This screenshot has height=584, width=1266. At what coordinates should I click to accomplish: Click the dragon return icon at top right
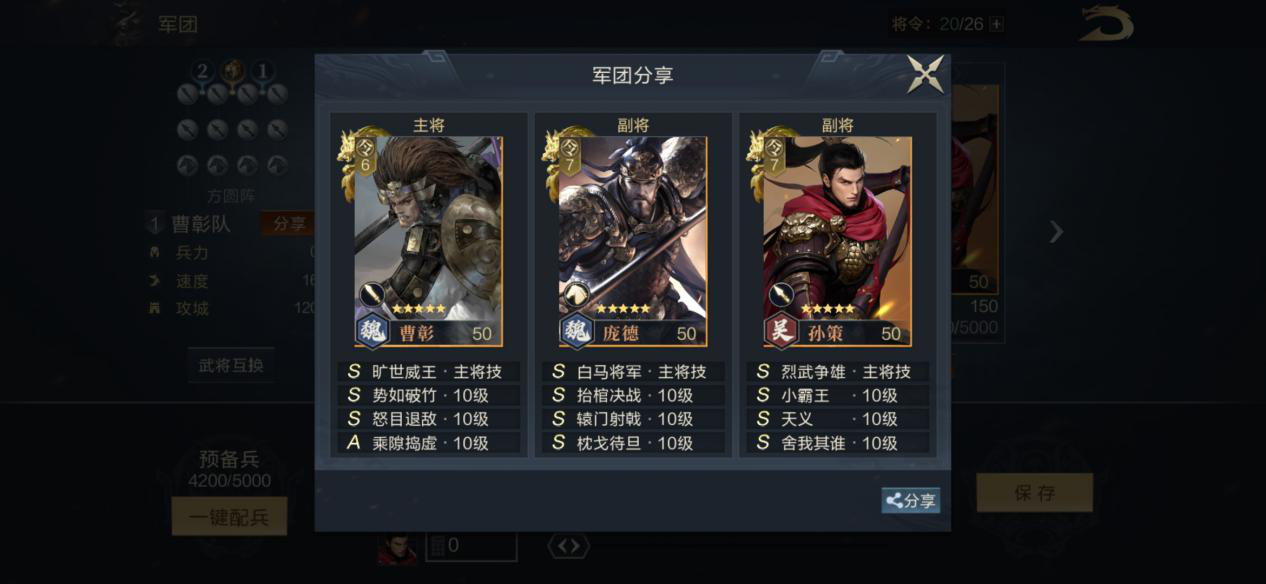click(x=1106, y=24)
